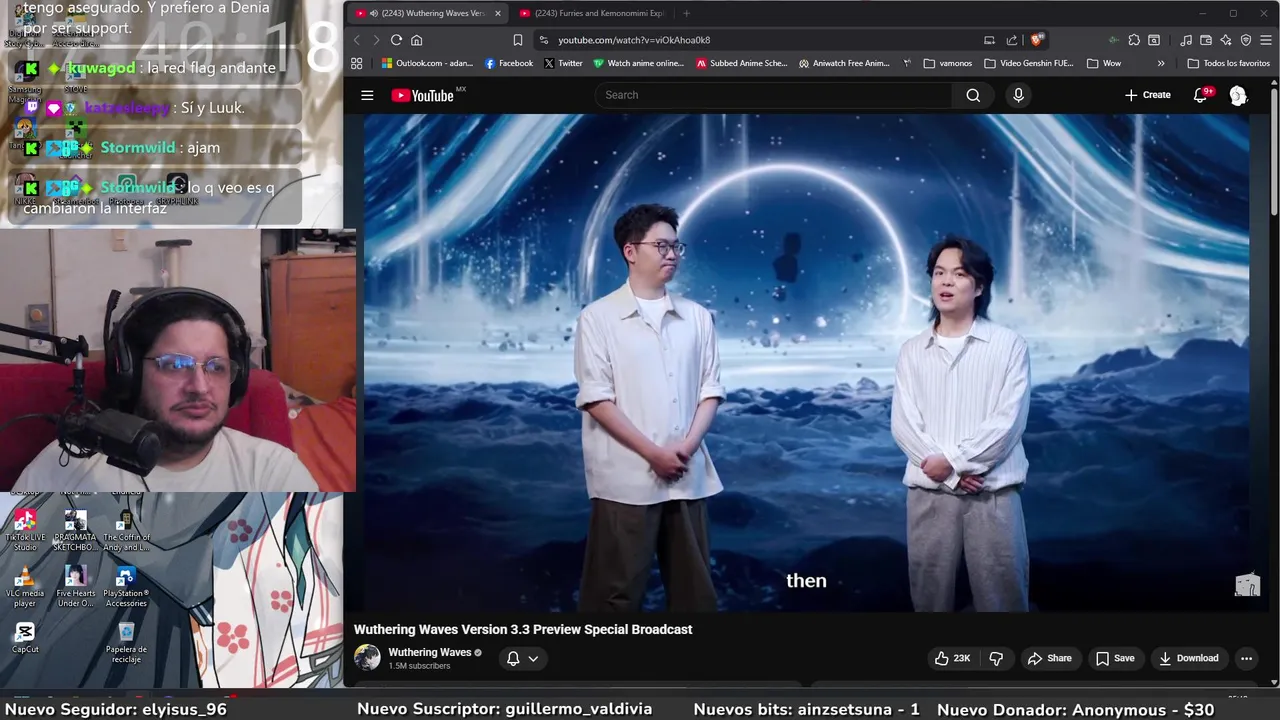This screenshot has width=1280, height=720.
Task: Open Wuthering Waves channel name link
Action: [x=429, y=652]
